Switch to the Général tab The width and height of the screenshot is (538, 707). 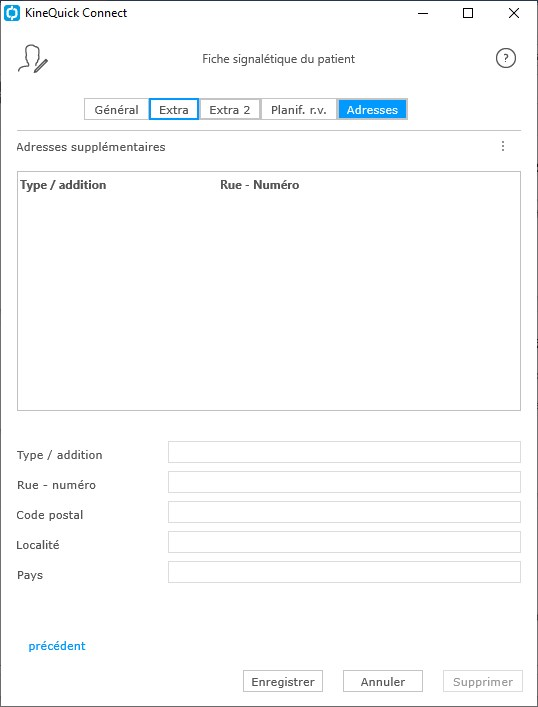pyautogui.click(x=116, y=110)
